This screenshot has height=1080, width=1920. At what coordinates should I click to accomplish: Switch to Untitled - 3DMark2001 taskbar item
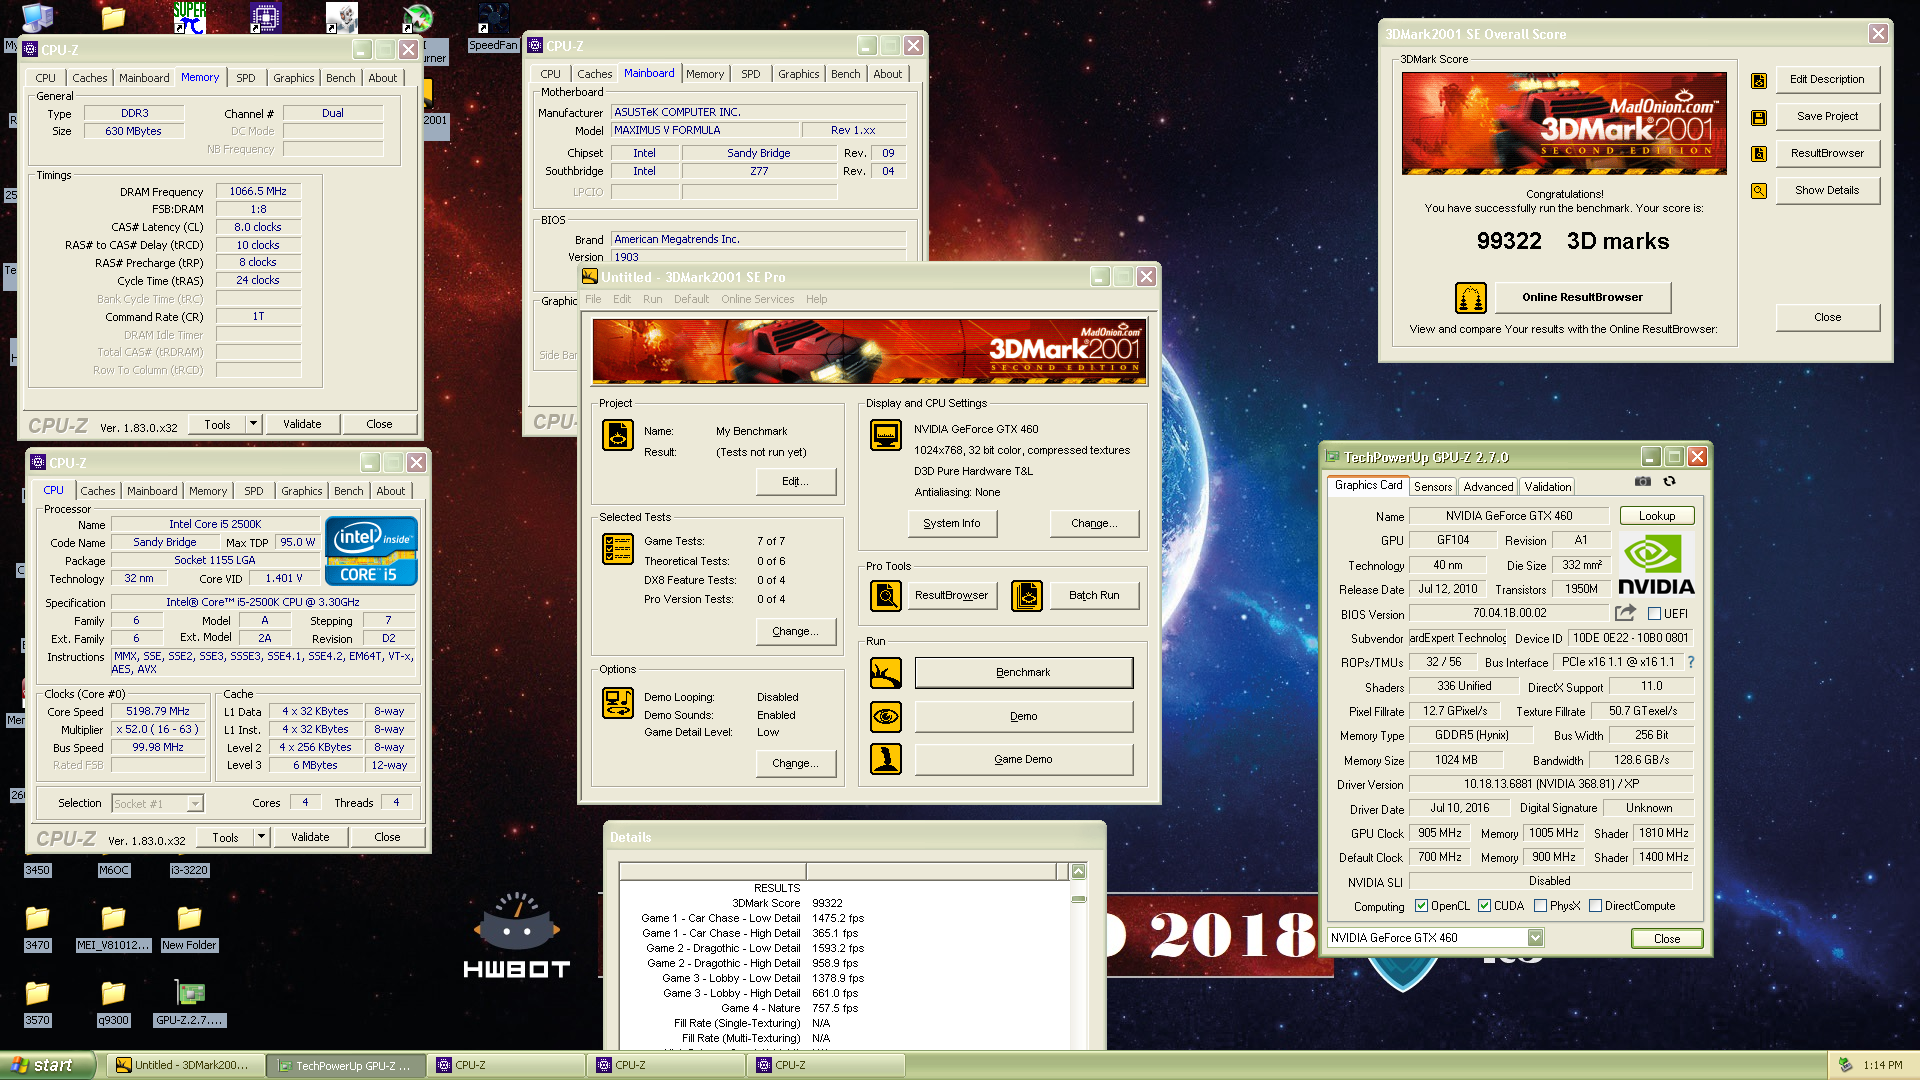[186, 1066]
